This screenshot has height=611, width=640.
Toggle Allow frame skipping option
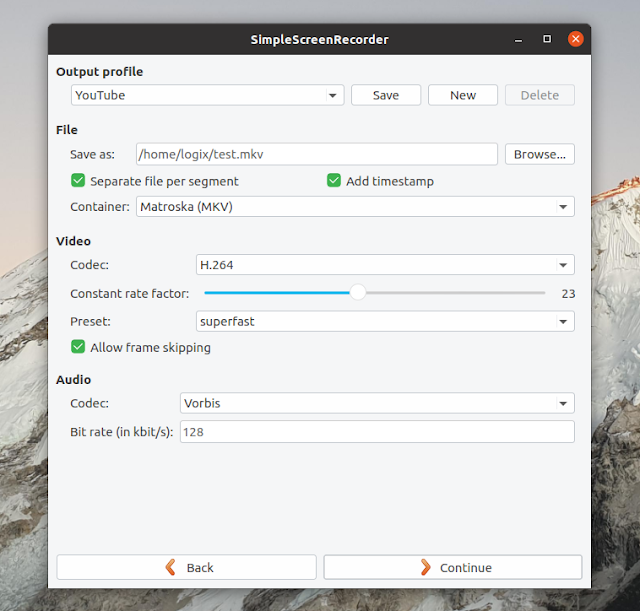[x=78, y=347]
